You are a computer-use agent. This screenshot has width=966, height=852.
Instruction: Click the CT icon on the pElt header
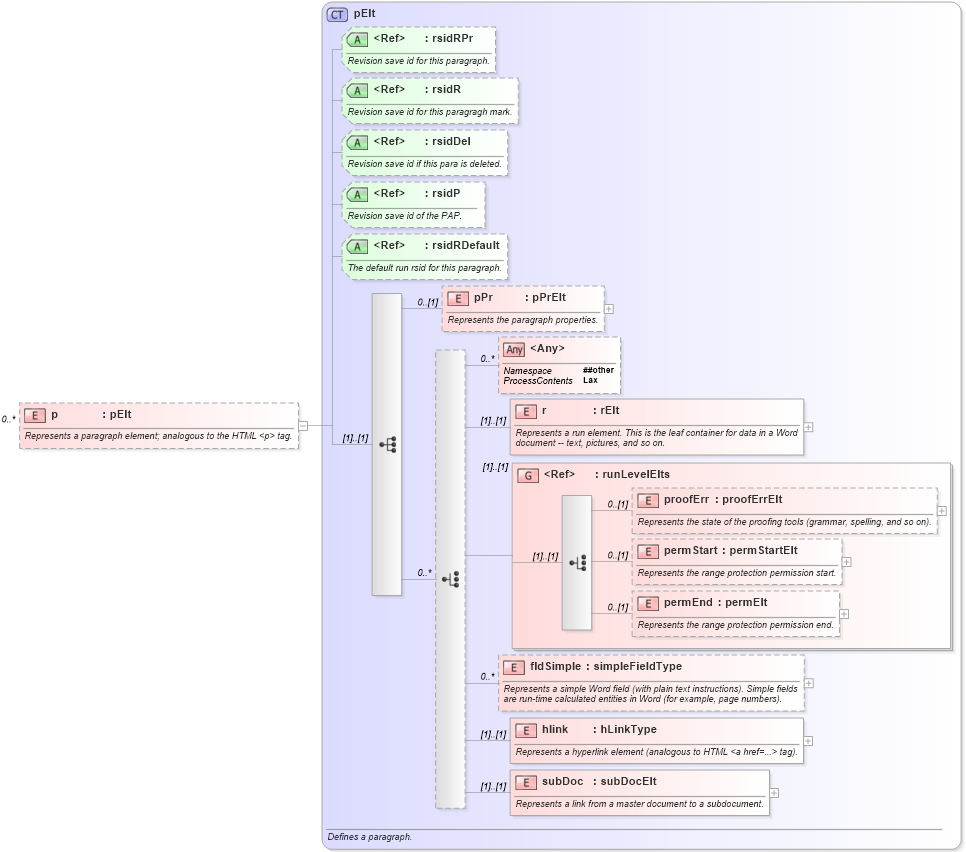point(336,14)
